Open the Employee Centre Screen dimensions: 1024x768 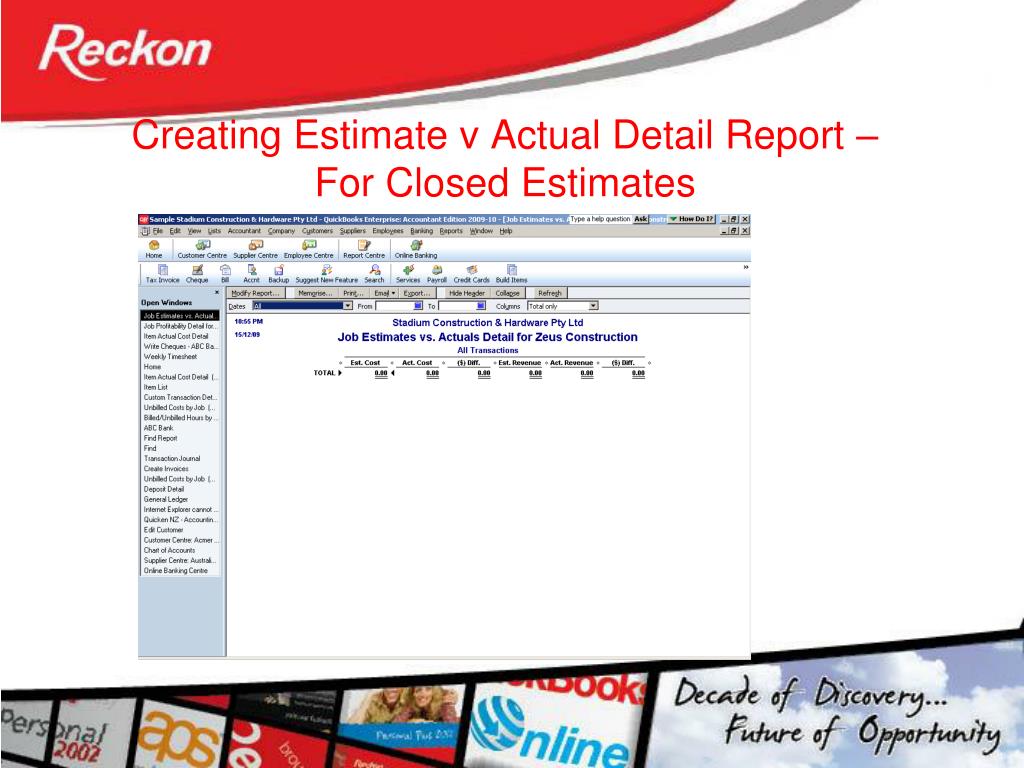click(308, 249)
